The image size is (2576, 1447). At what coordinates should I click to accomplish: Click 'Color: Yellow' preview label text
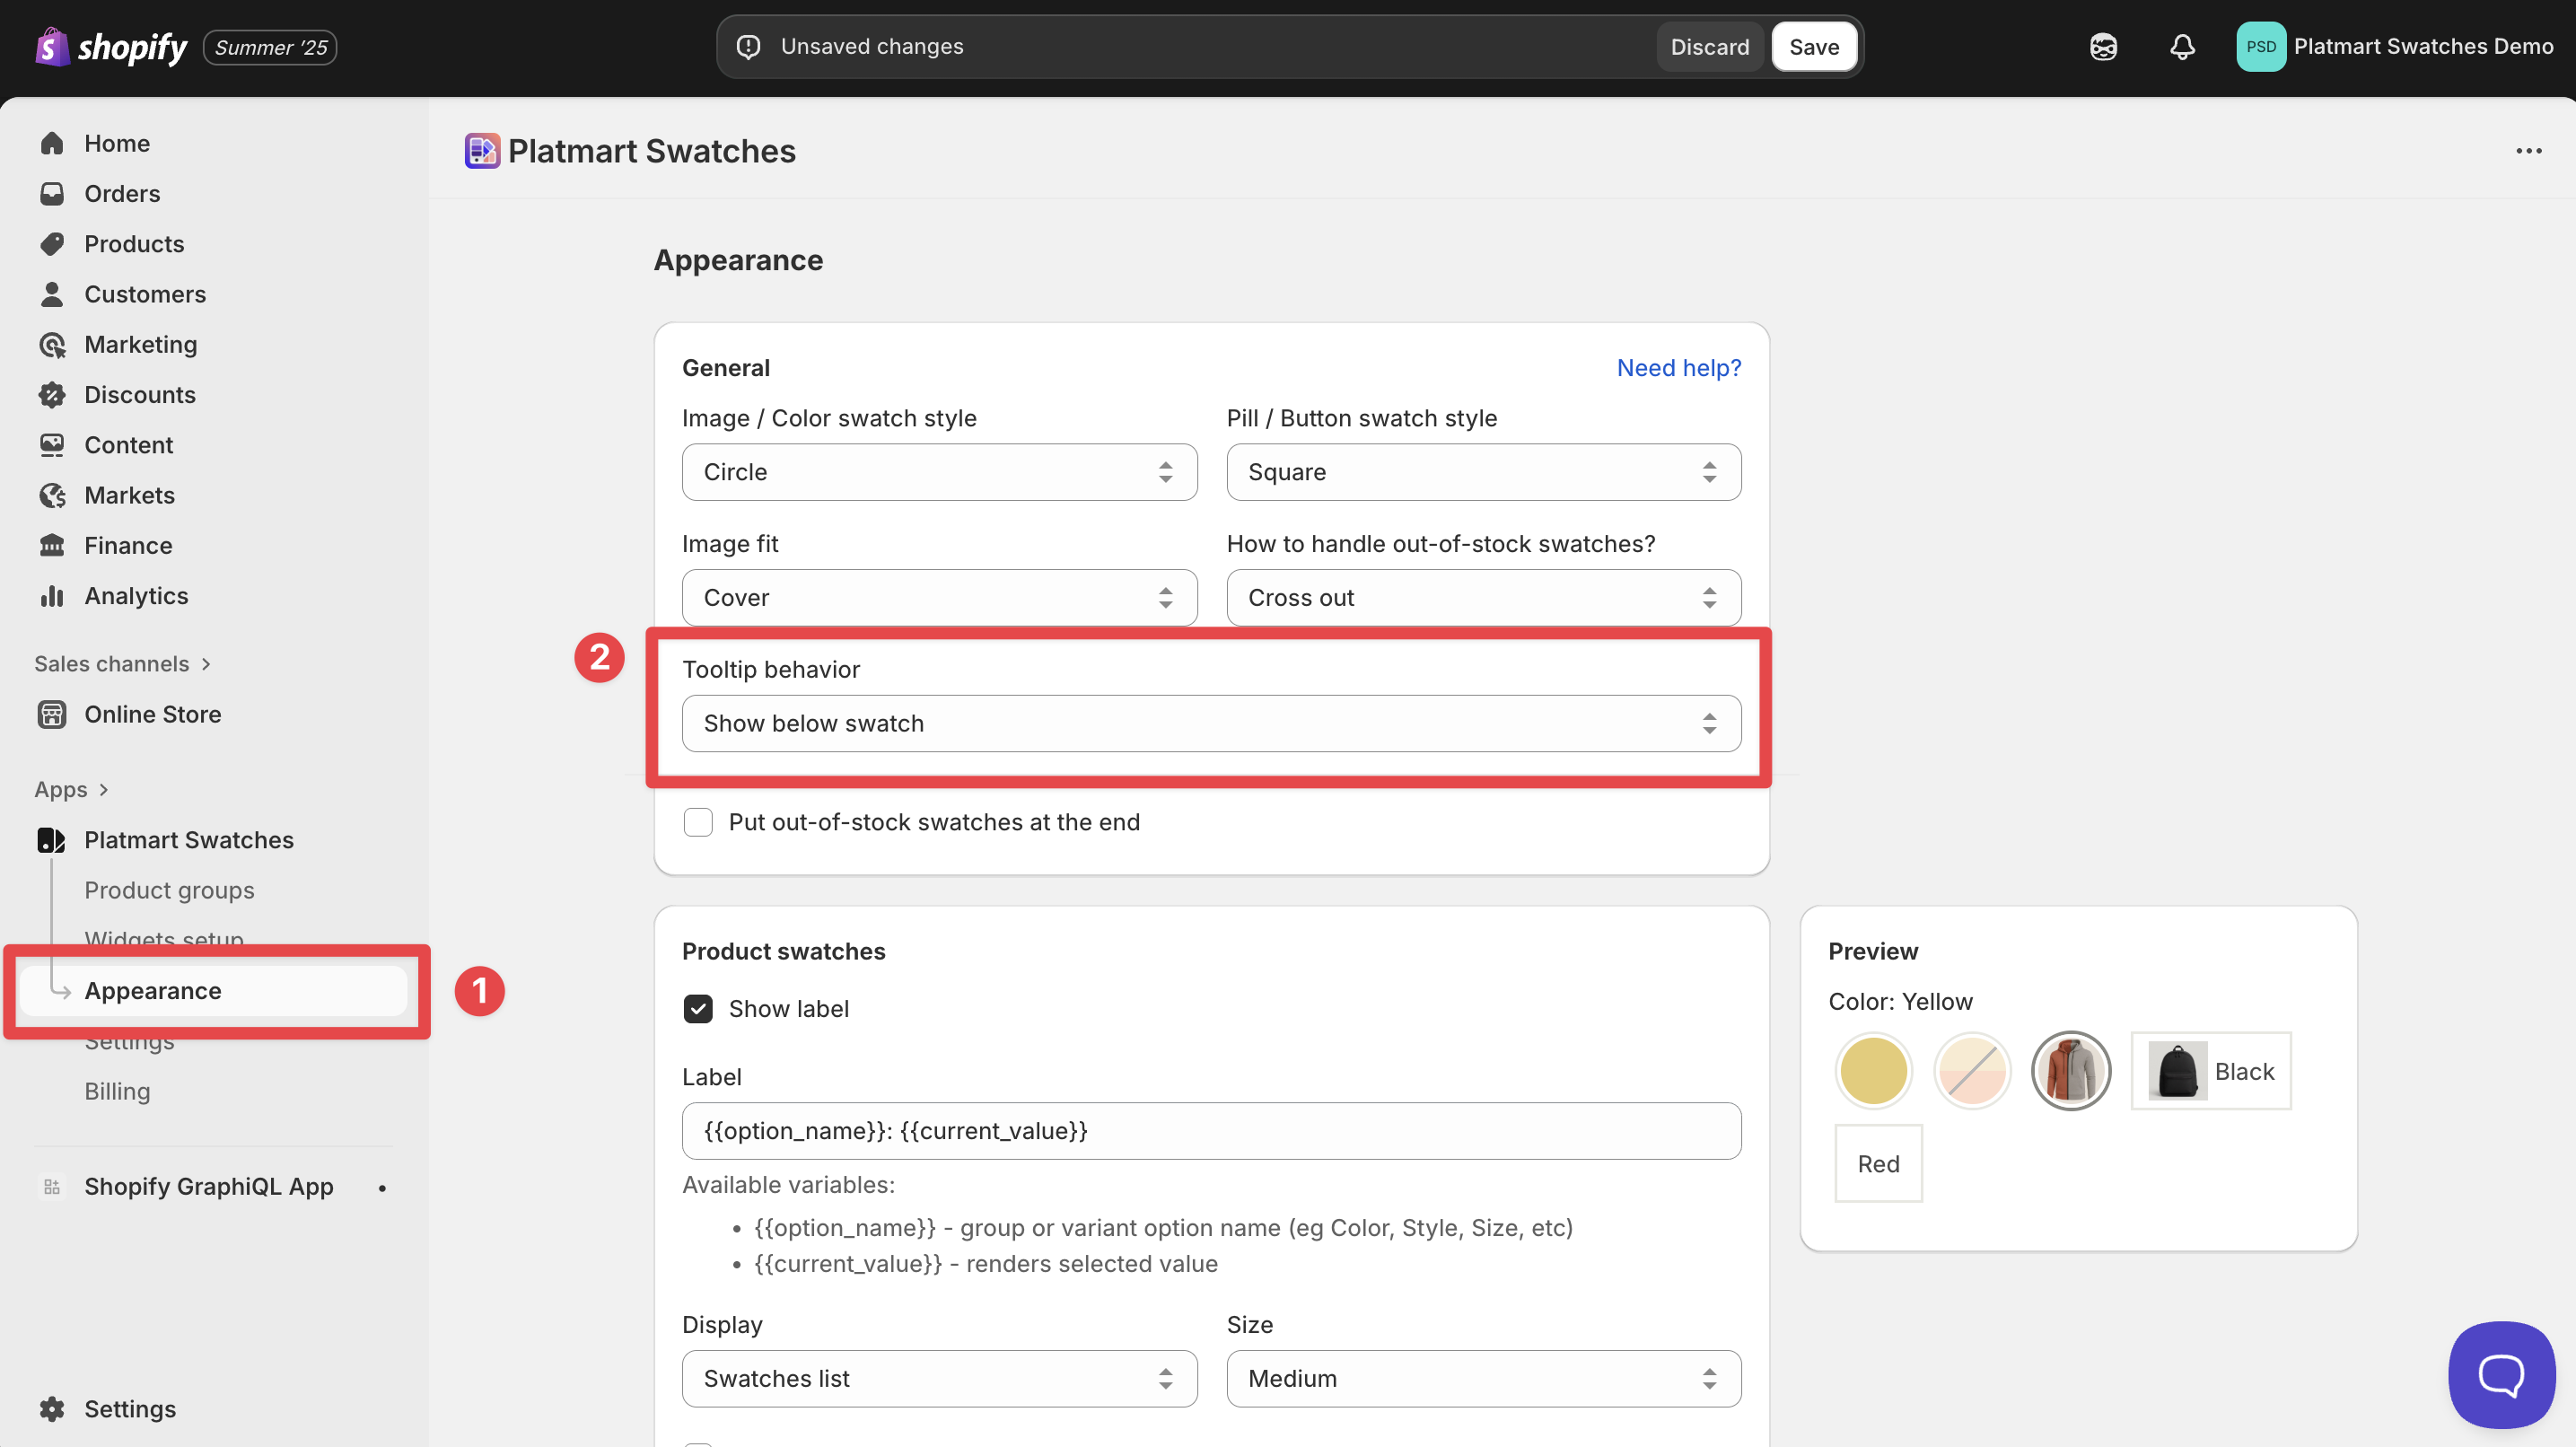tap(1900, 1002)
